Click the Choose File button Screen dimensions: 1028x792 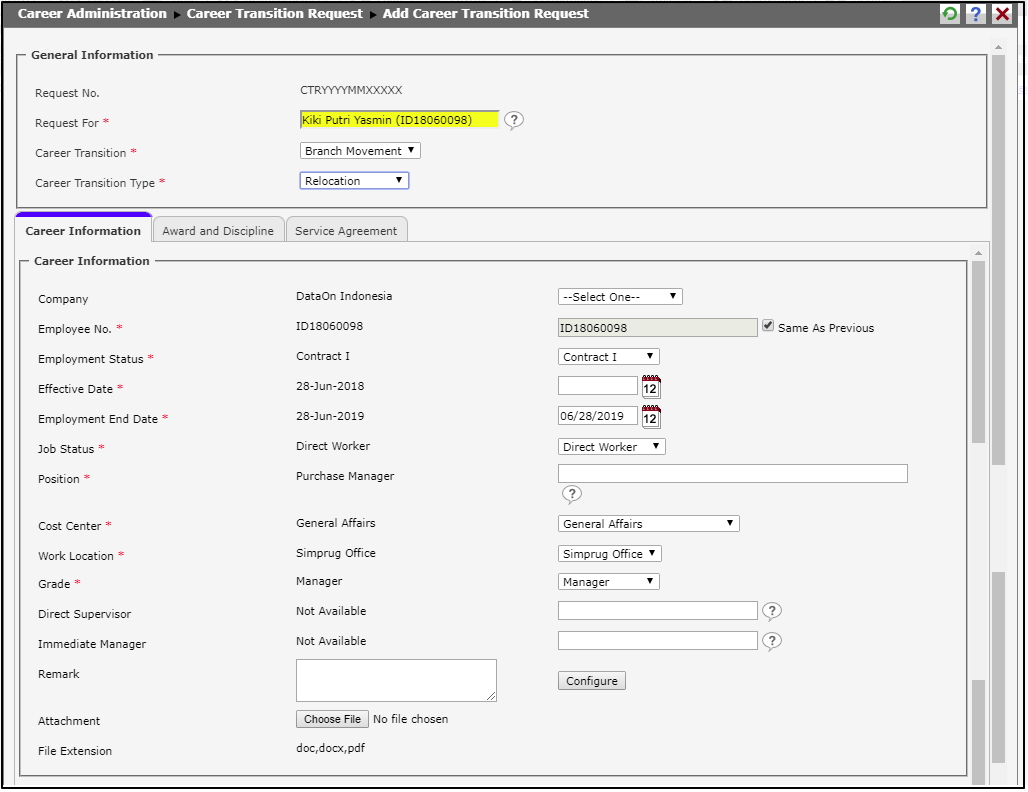point(332,719)
